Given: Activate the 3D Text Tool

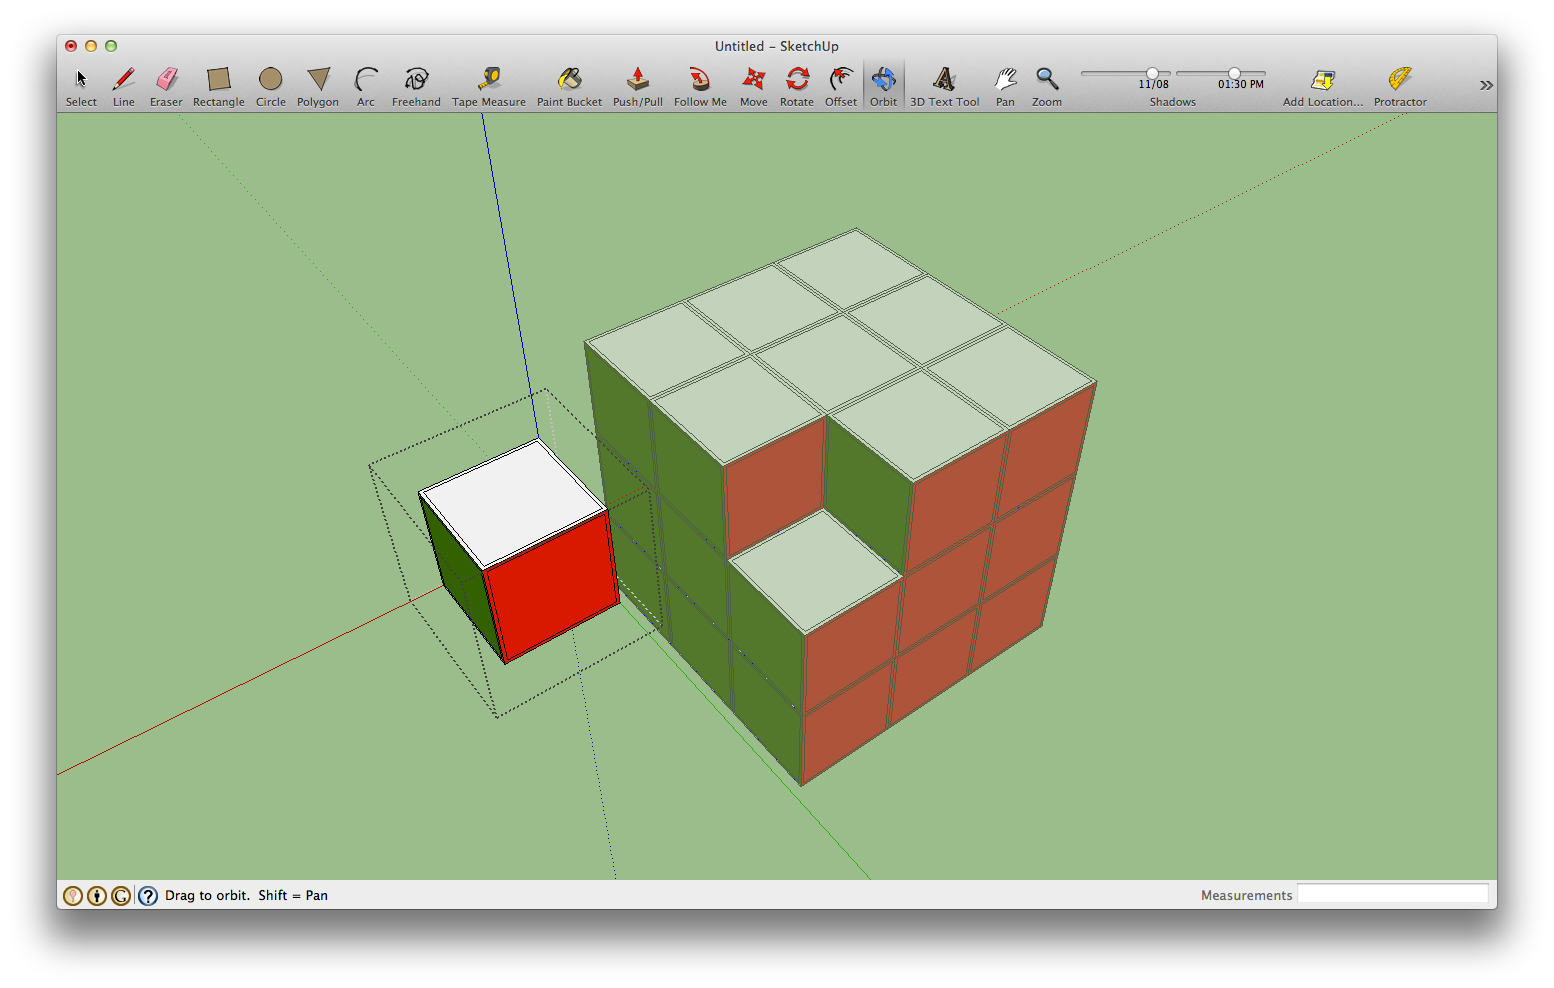Looking at the screenshot, I should tap(943, 80).
